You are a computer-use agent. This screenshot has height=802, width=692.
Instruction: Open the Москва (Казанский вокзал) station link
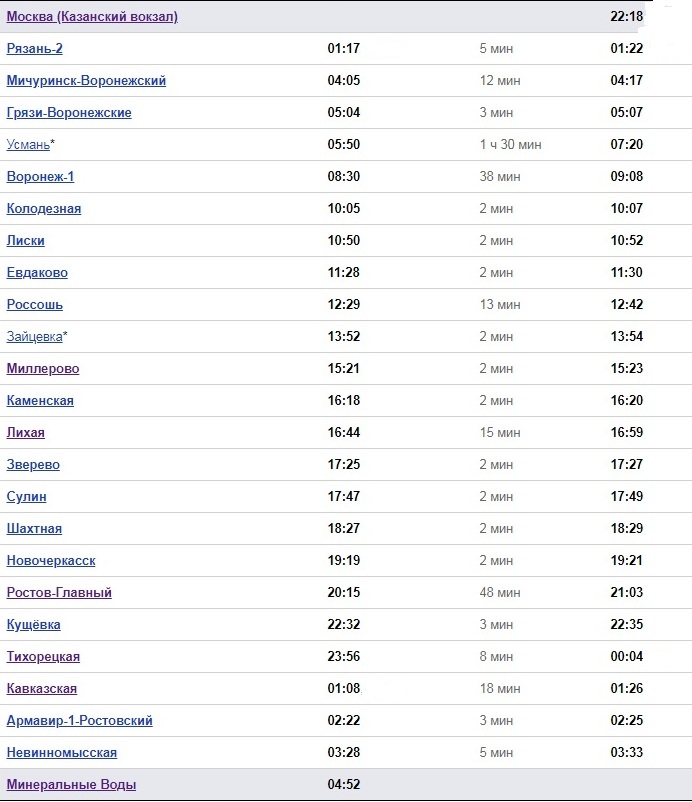point(92,17)
